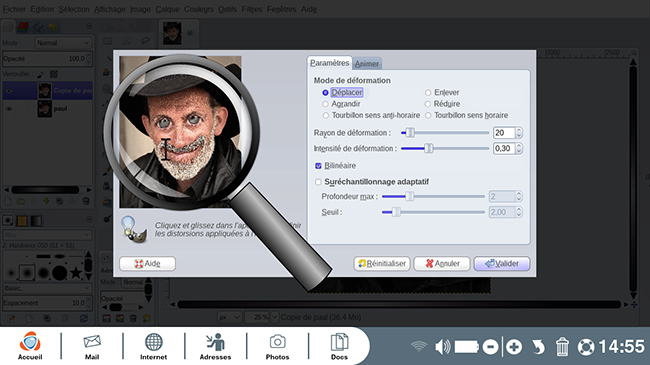Click the speaker volume icon
This screenshot has width=650, height=365.
click(x=442, y=347)
